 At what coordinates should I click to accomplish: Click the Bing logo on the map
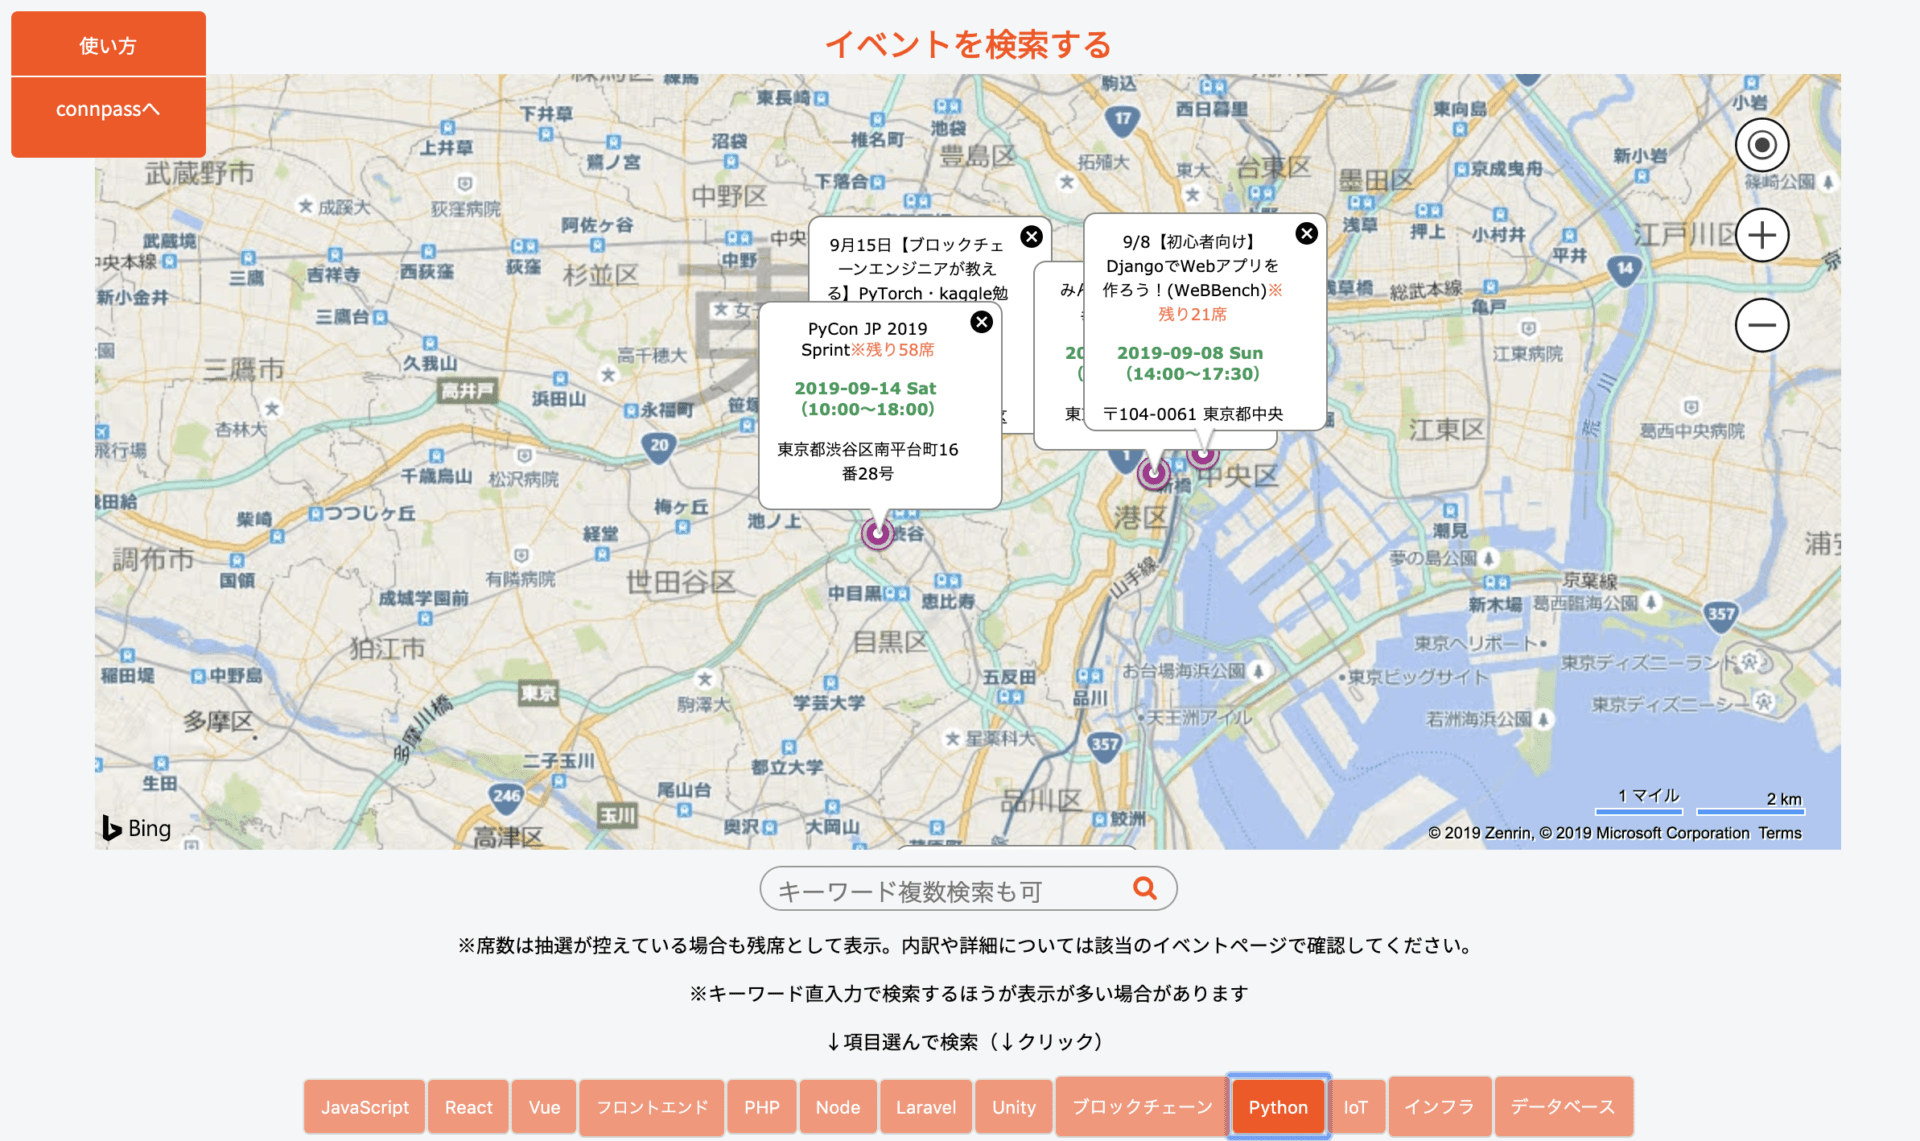[x=137, y=828]
